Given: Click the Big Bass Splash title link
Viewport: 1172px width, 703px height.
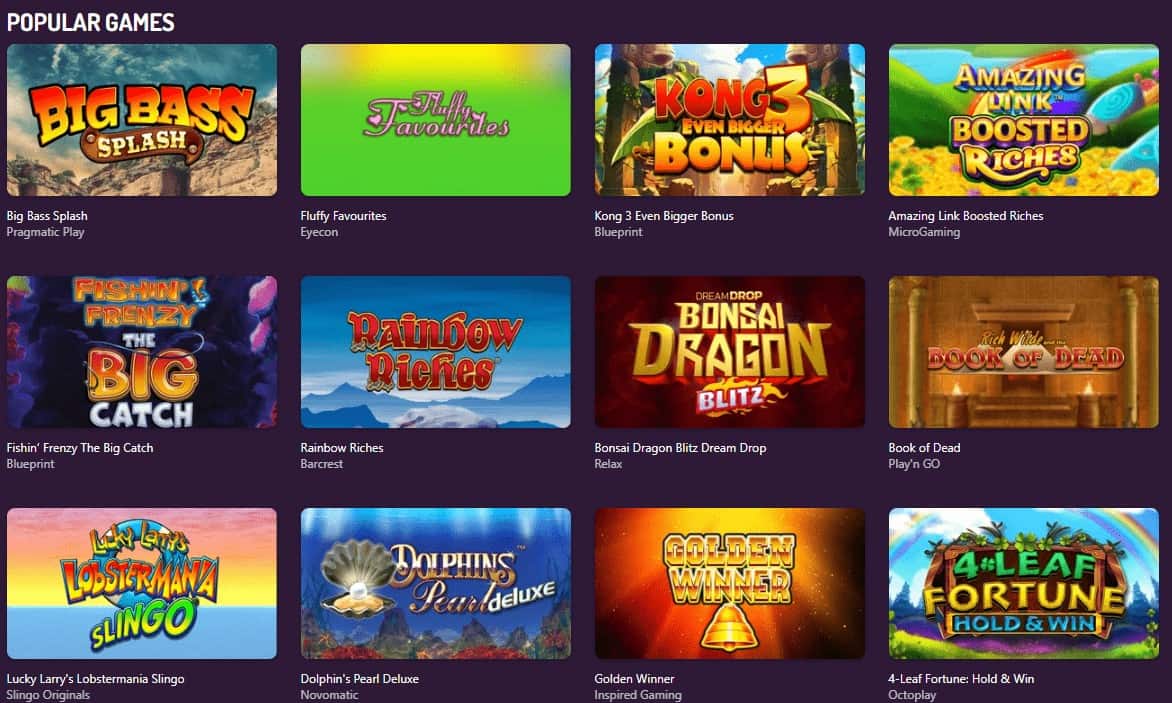Looking at the screenshot, I should click(x=47, y=216).
